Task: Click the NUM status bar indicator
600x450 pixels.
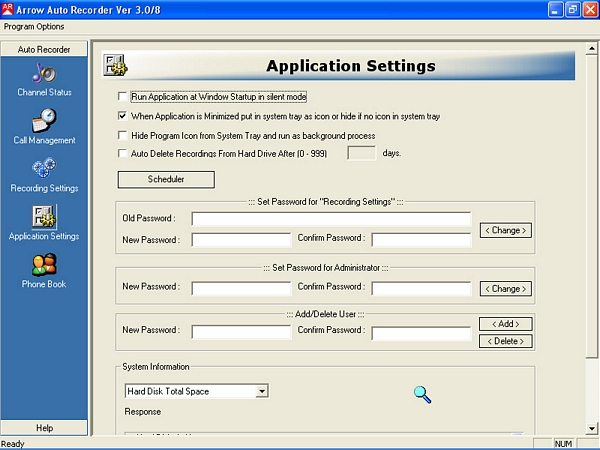Action: click(563, 444)
